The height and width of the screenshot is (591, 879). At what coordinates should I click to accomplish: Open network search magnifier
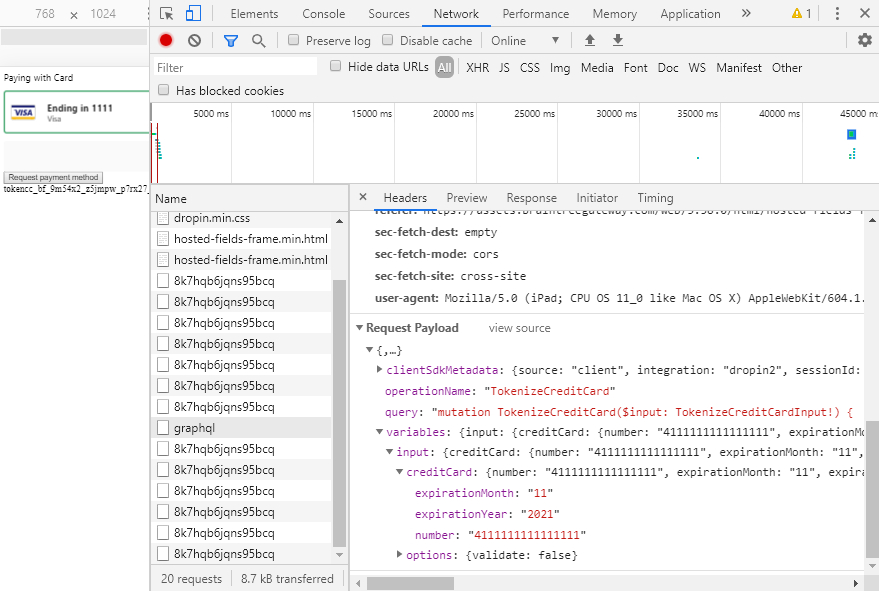coord(258,41)
